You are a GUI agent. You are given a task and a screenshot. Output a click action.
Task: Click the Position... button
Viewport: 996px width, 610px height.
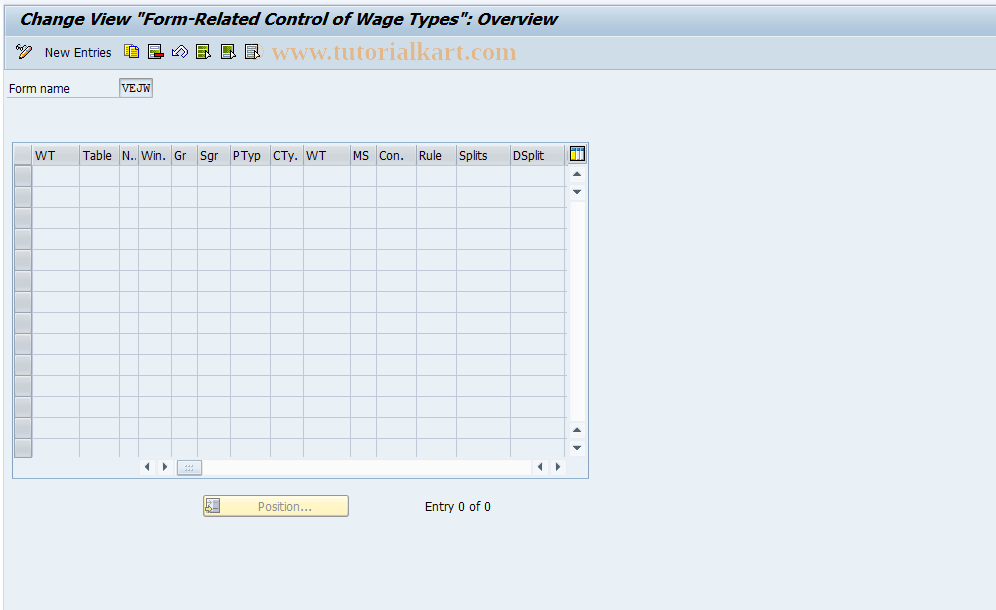pos(276,506)
